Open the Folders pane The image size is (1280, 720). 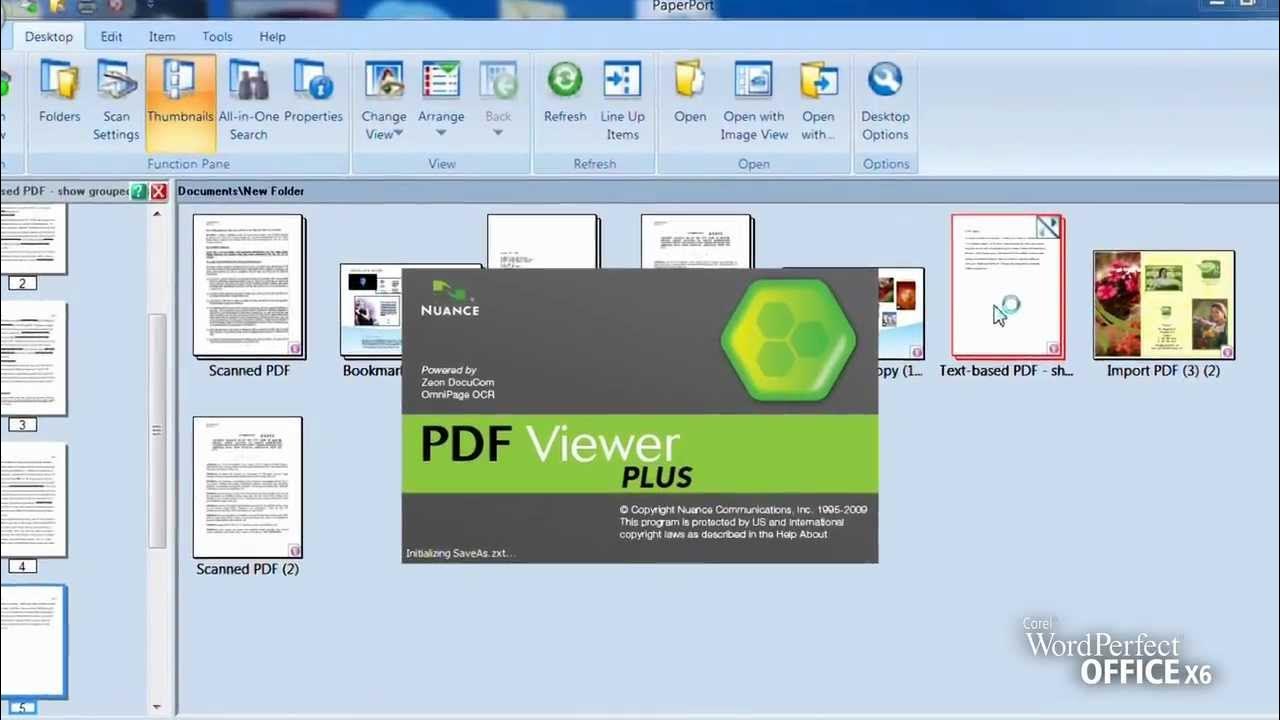coord(59,92)
